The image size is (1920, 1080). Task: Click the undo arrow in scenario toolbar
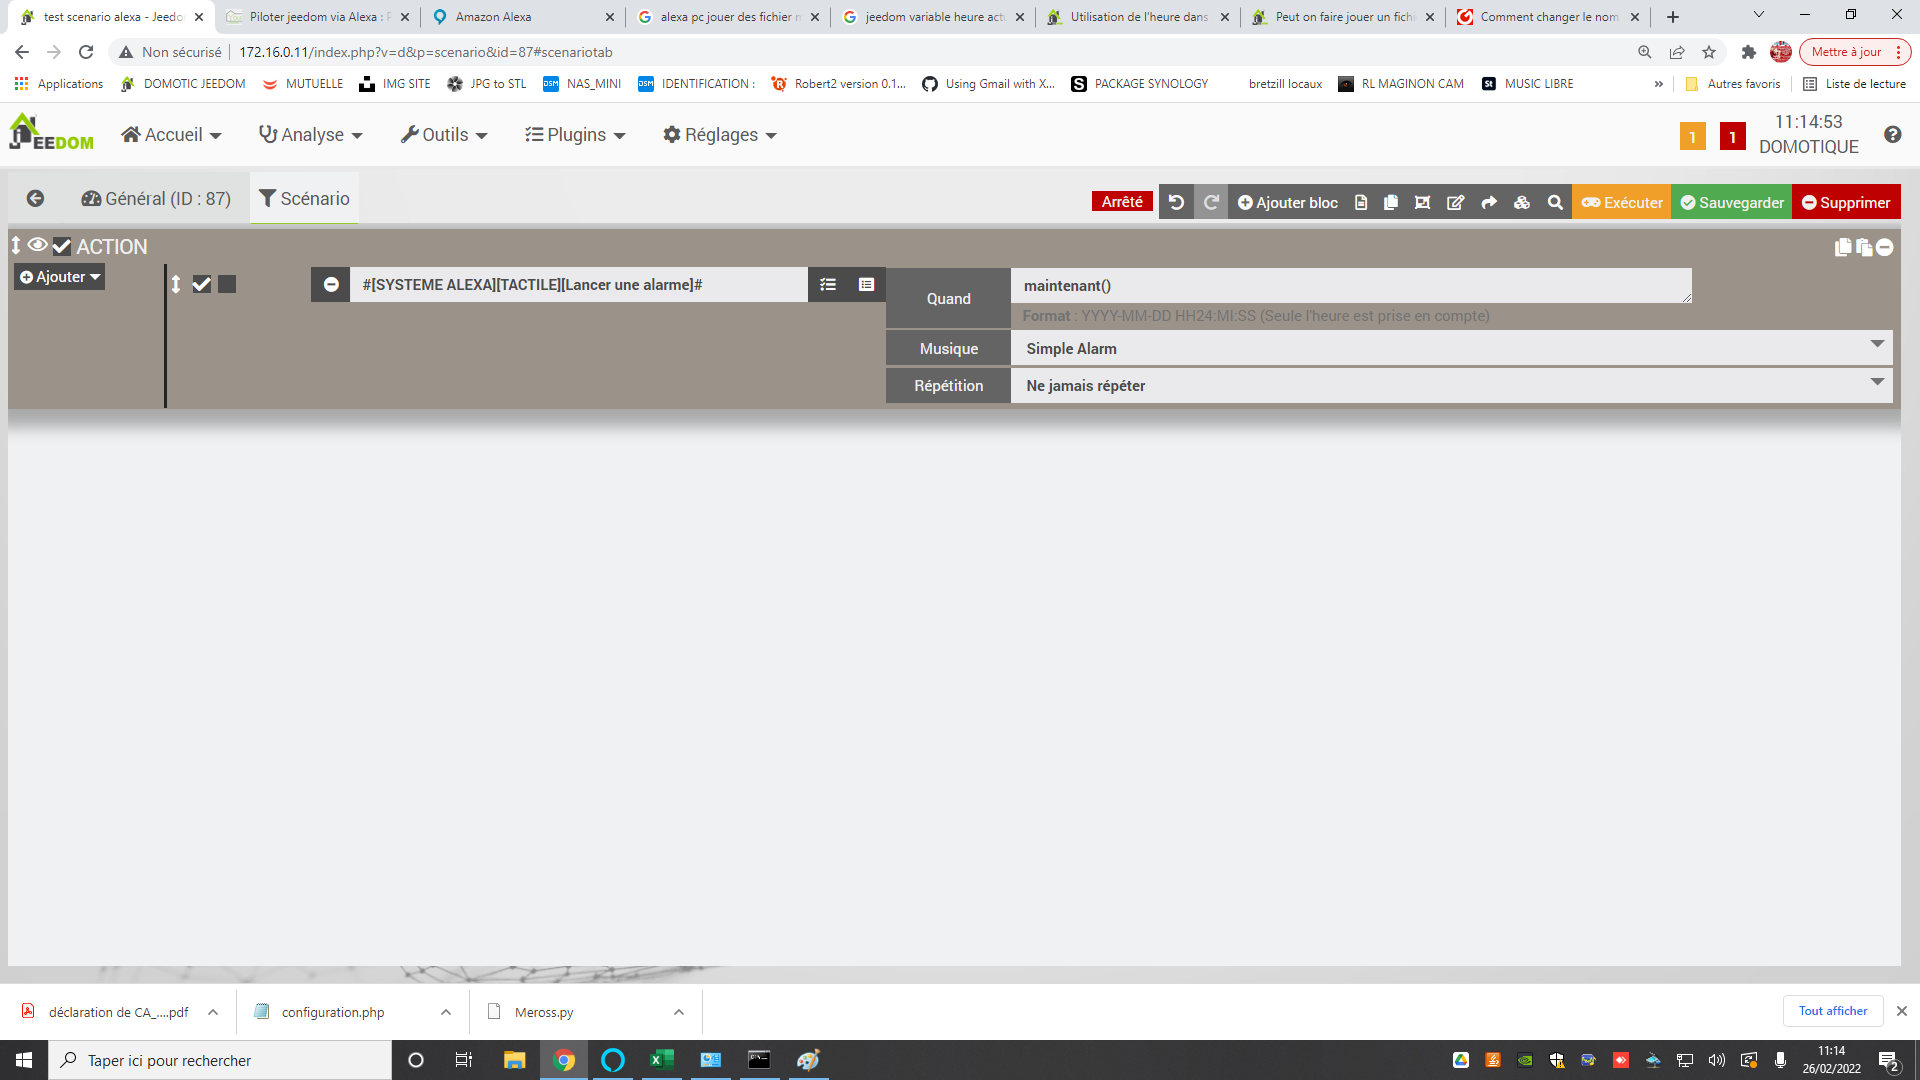tap(1176, 202)
